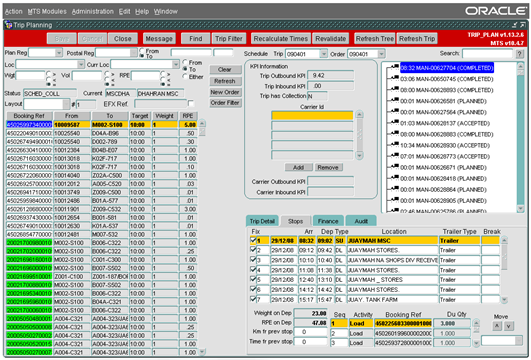
Task: Click the up arrow of the order list scrollbar
Action: click(x=202, y=123)
